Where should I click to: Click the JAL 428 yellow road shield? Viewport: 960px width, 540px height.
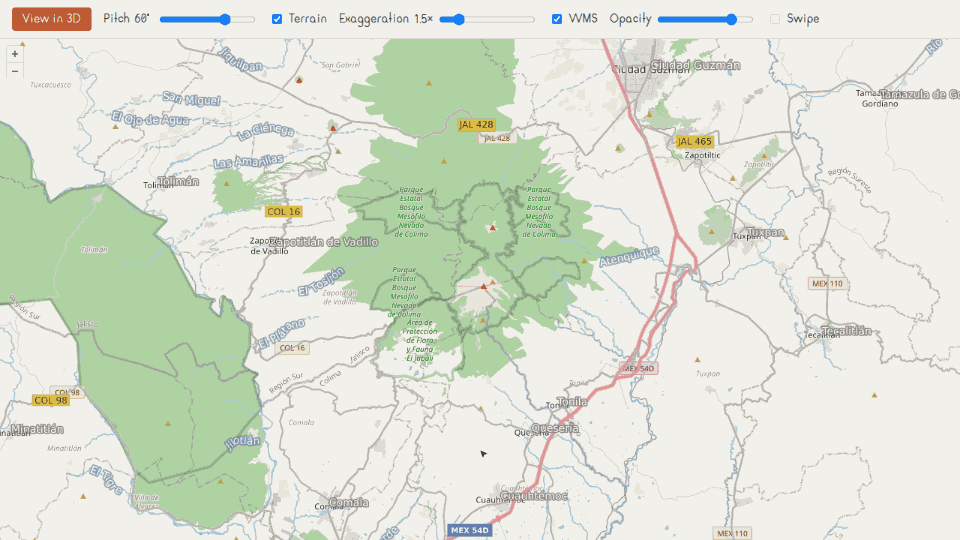click(476, 124)
